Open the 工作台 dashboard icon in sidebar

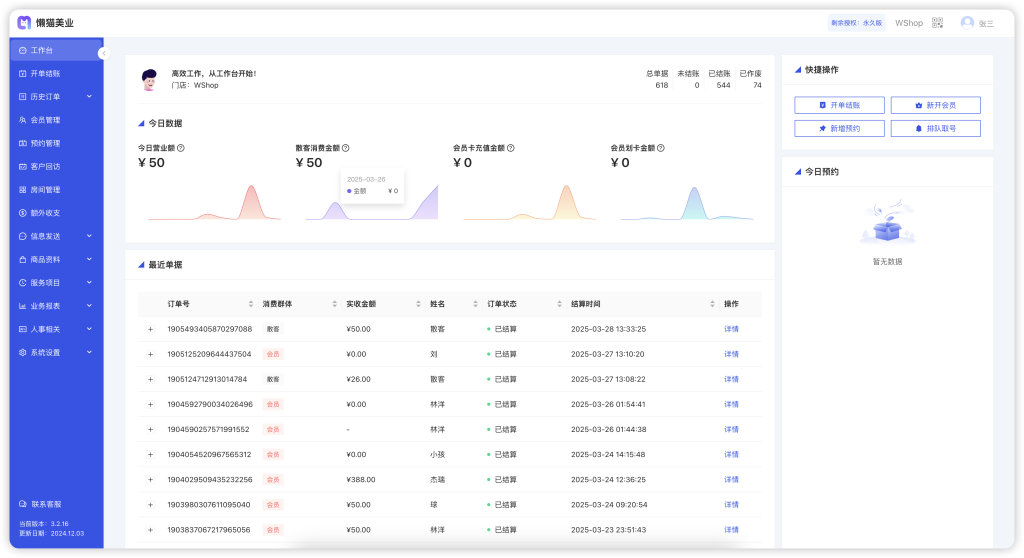[x=23, y=50]
